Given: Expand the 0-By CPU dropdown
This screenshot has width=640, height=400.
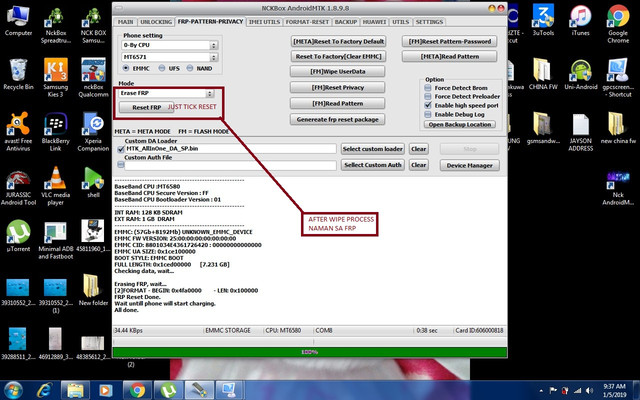Looking at the screenshot, I should tap(214, 45).
